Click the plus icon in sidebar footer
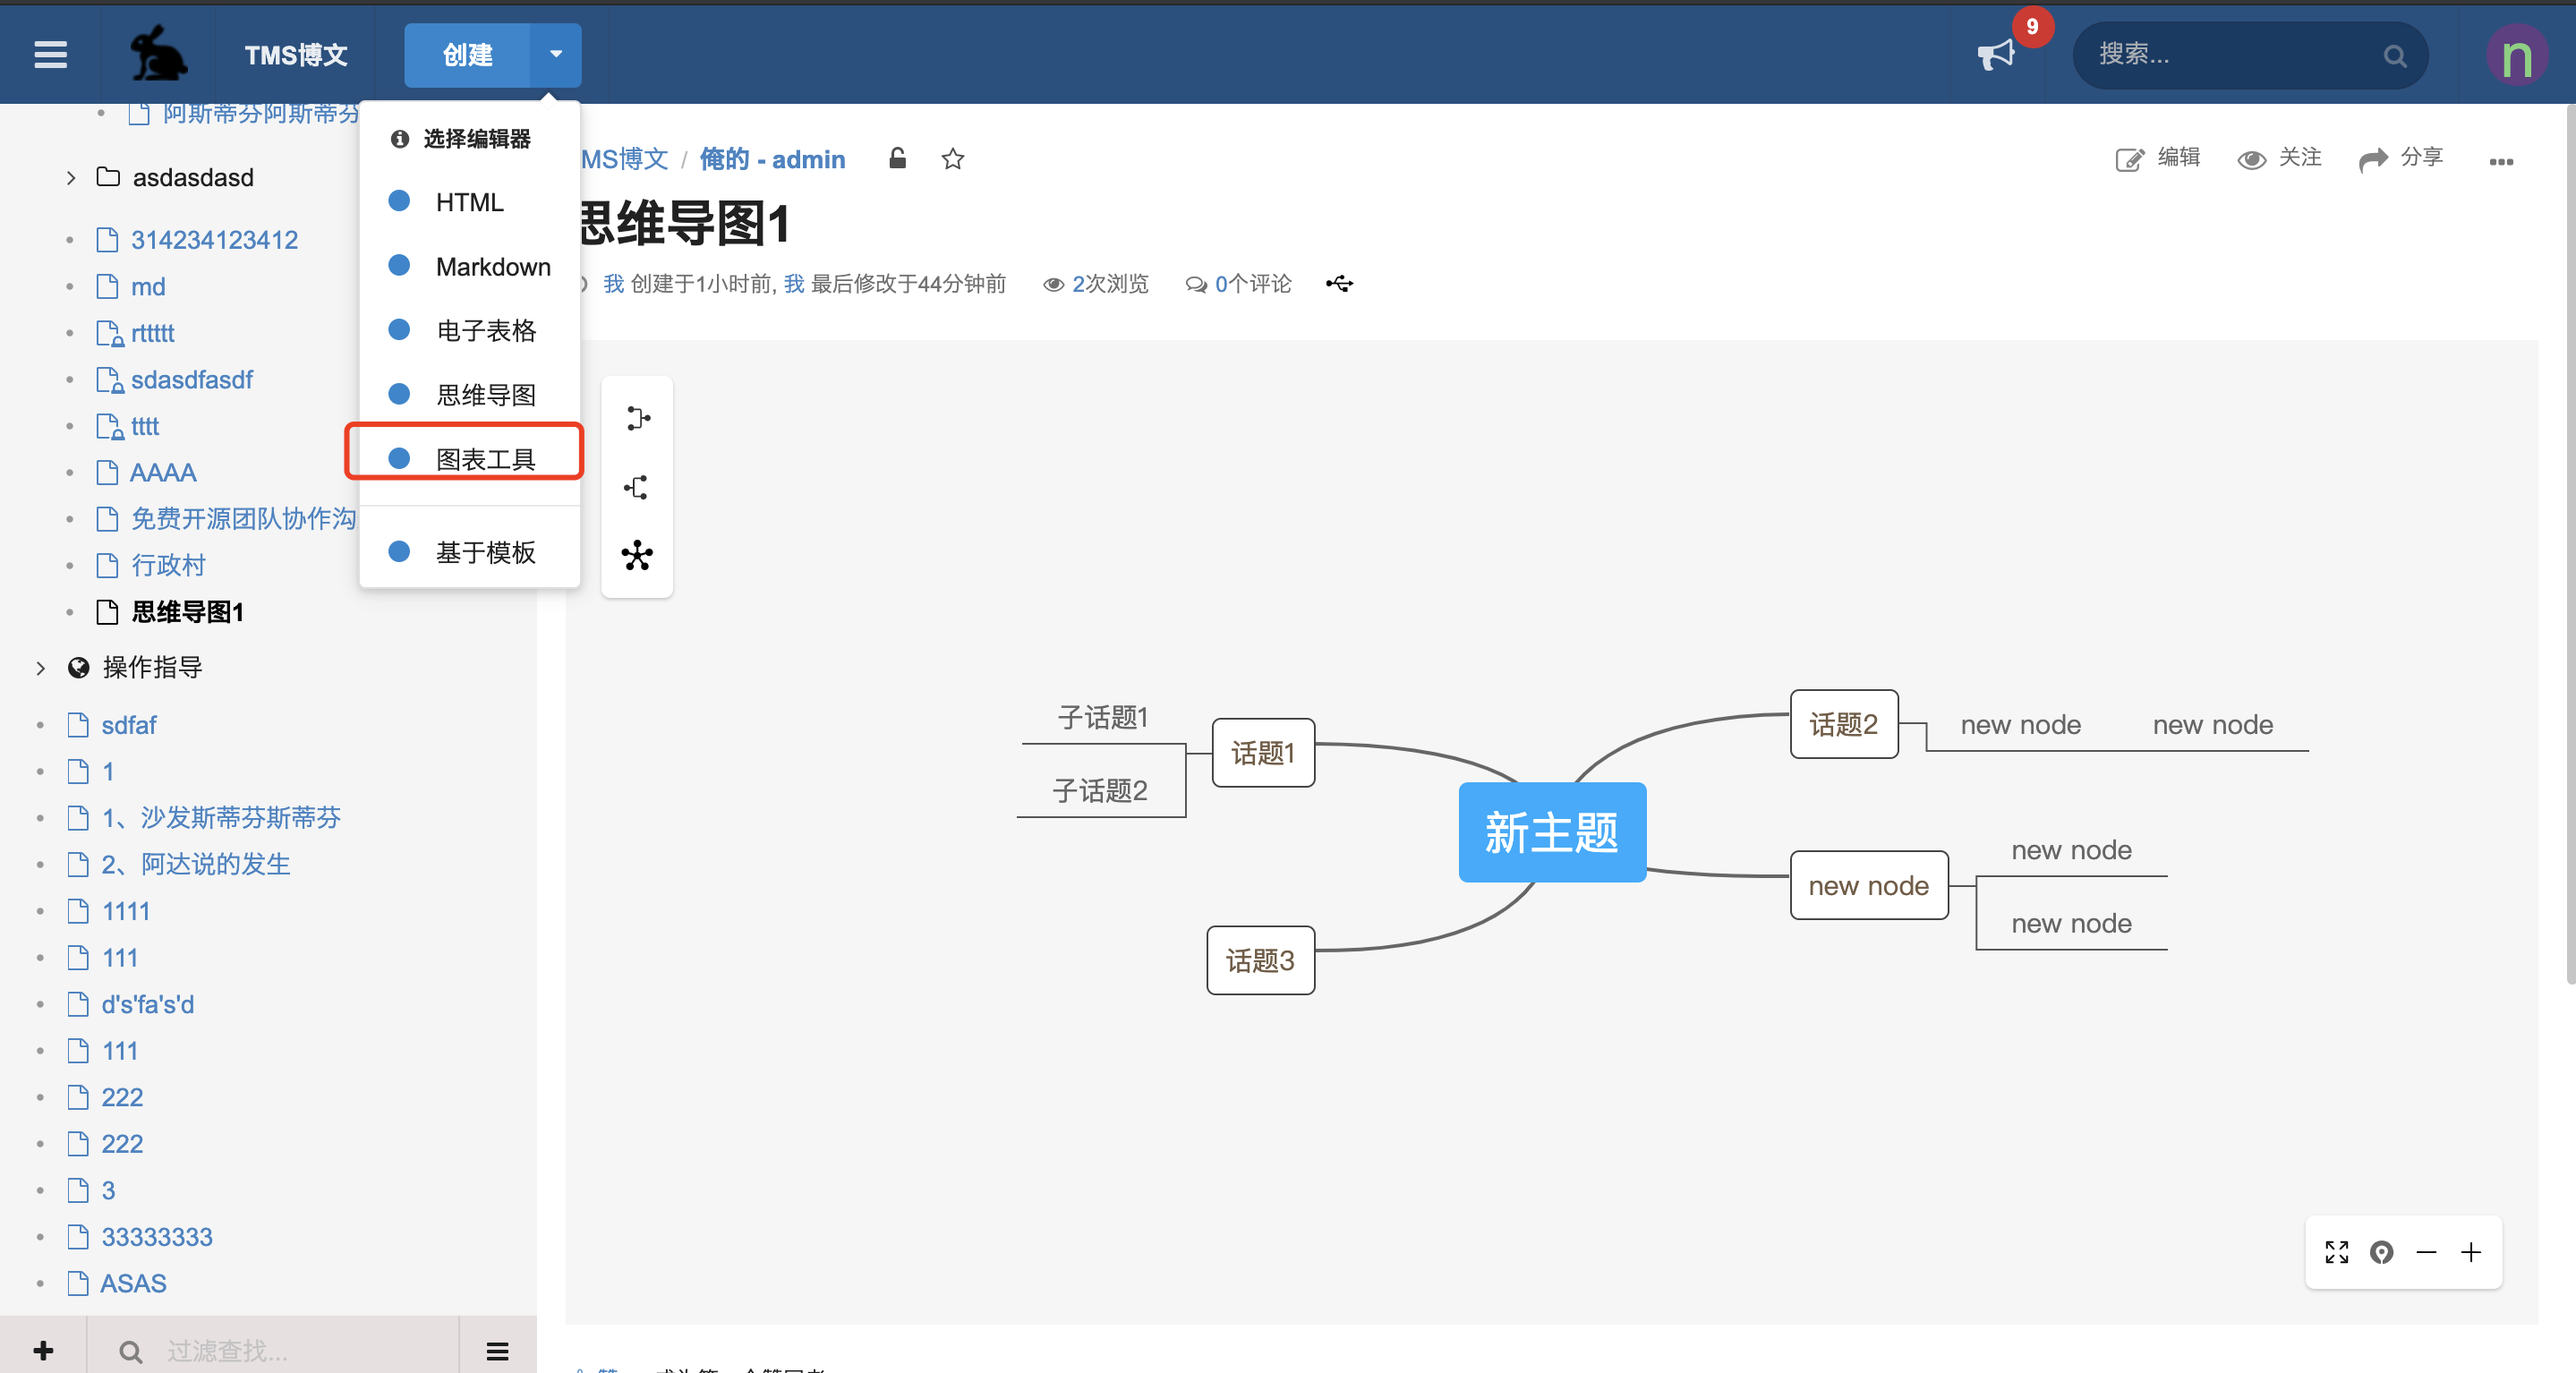Viewport: 2576px width, 1373px height. pos(43,1351)
